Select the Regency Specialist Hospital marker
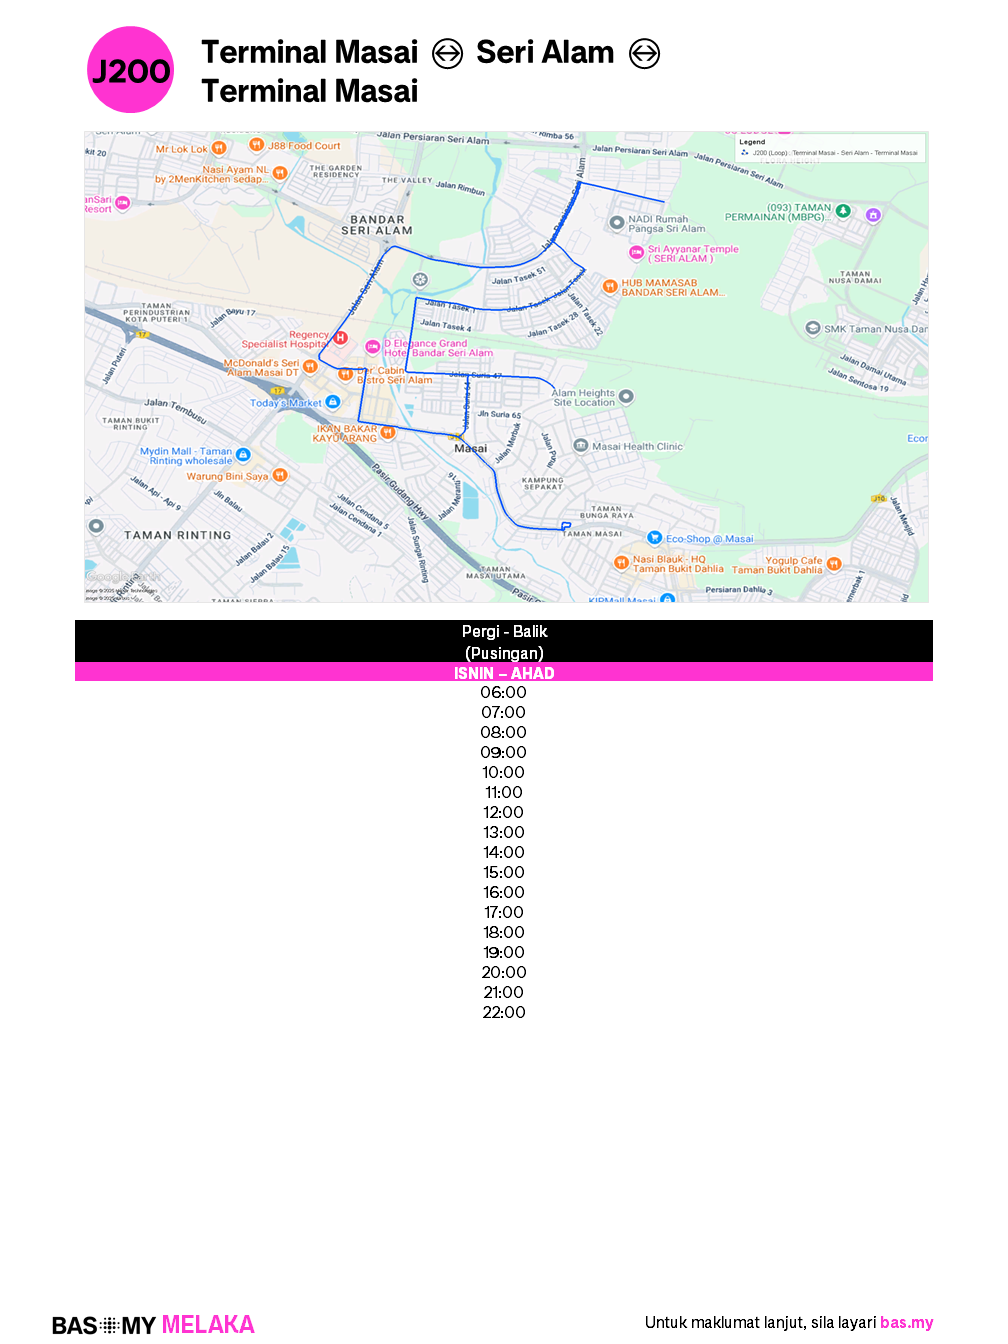 (x=340, y=339)
